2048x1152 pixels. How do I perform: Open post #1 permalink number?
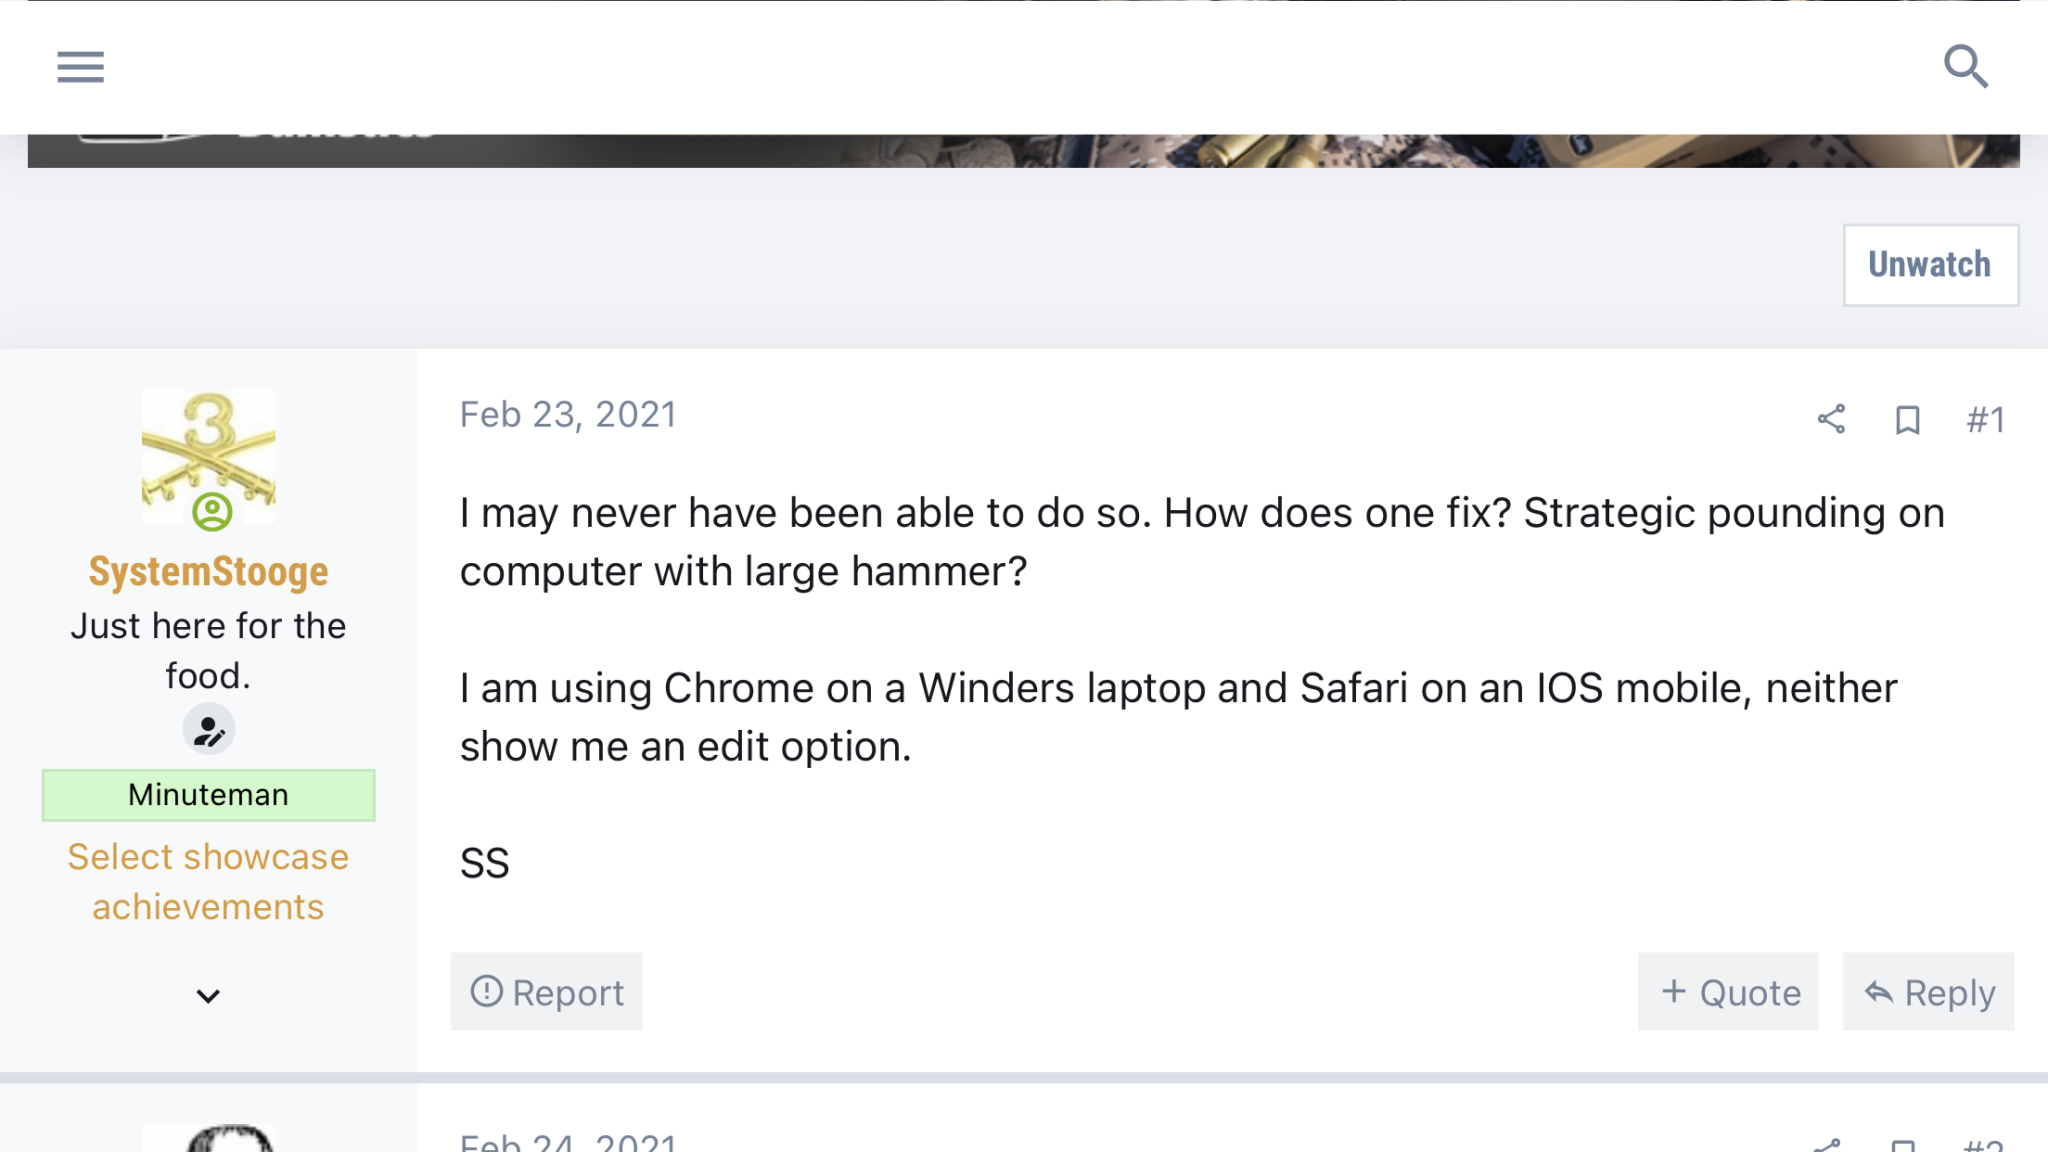click(1985, 420)
